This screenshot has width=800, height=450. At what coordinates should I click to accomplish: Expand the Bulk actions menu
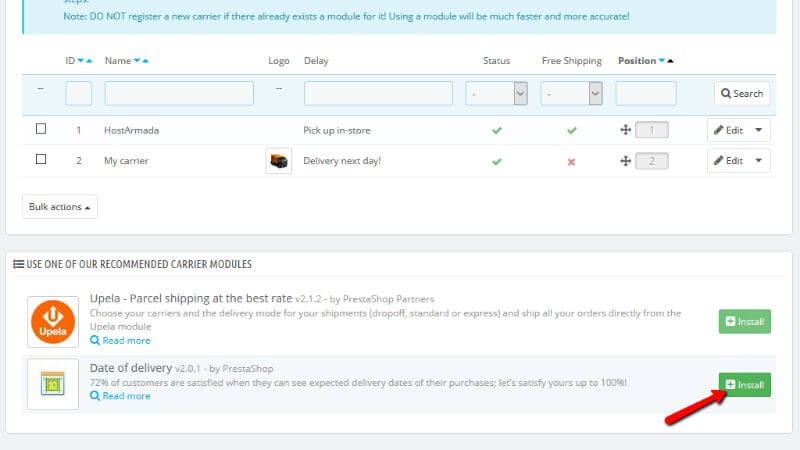(x=60, y=206)
